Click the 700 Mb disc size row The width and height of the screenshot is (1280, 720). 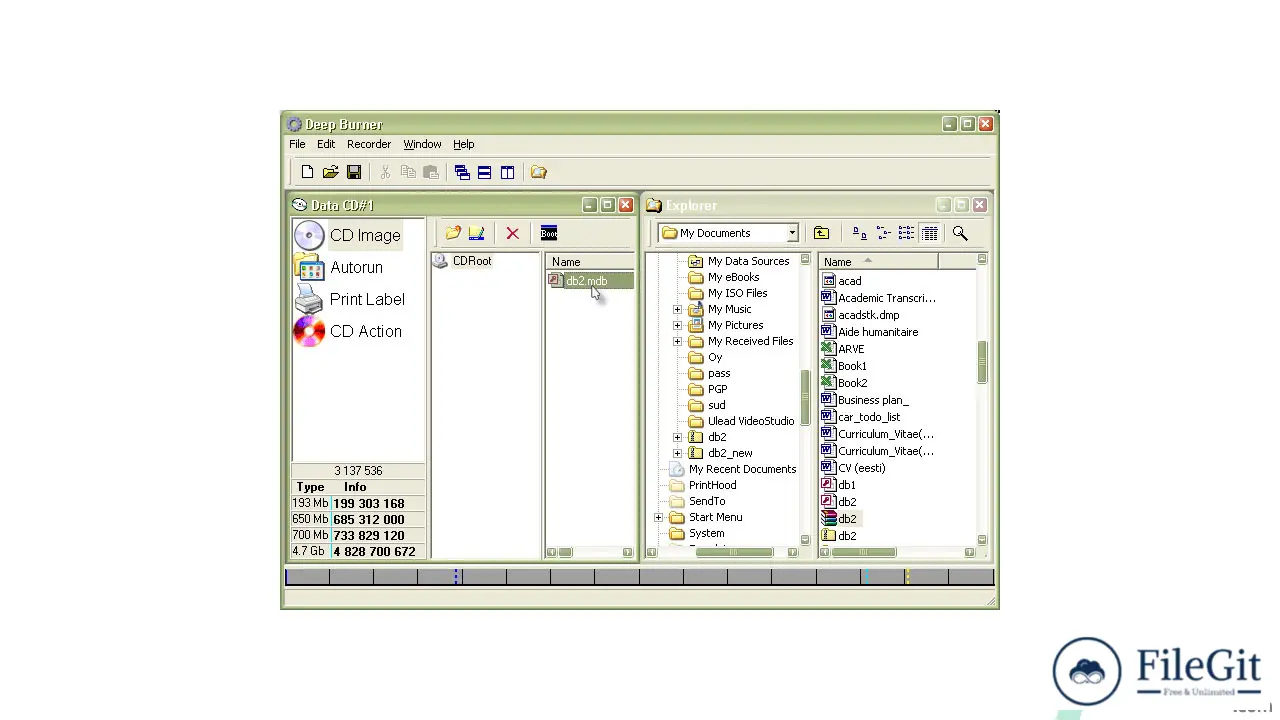pyautogui.click(x=358, y=535)
